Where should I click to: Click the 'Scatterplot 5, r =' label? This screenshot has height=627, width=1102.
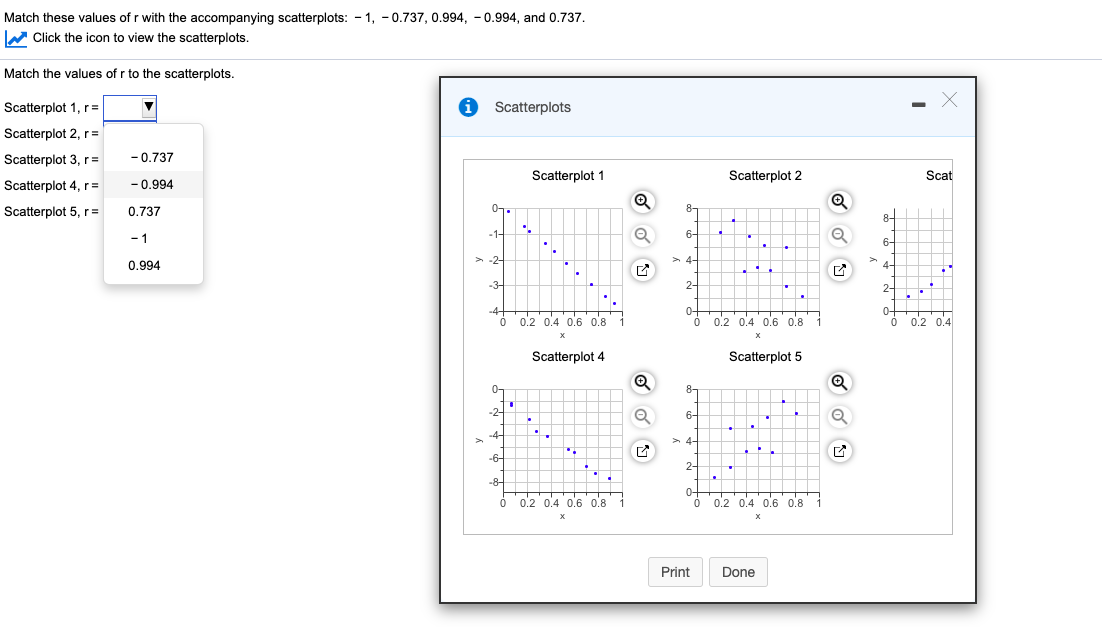51,212
